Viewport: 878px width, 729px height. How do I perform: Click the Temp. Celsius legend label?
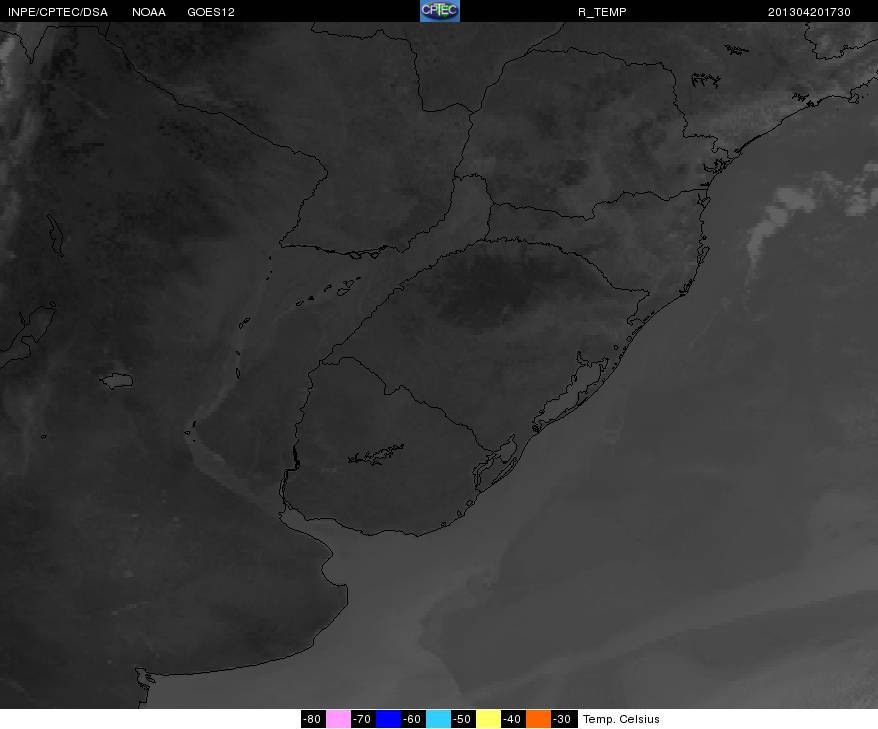[621, 719]
